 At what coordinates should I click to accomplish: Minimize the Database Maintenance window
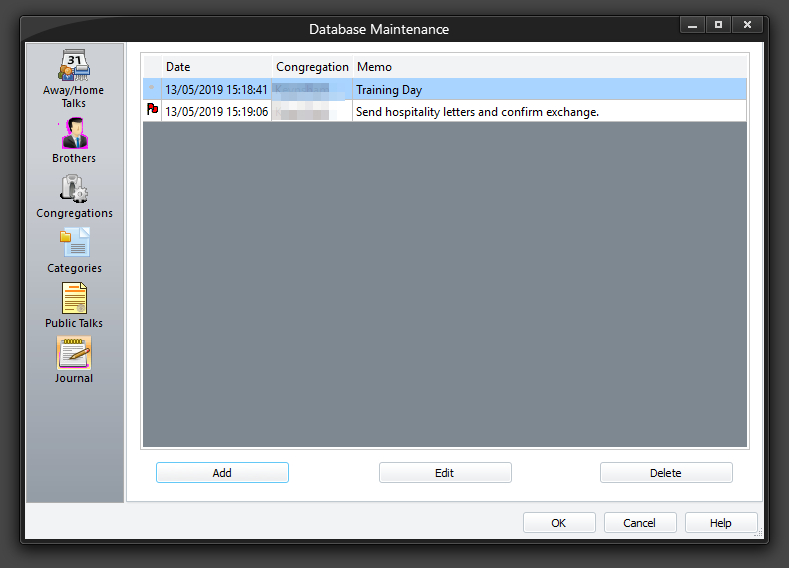692,25
